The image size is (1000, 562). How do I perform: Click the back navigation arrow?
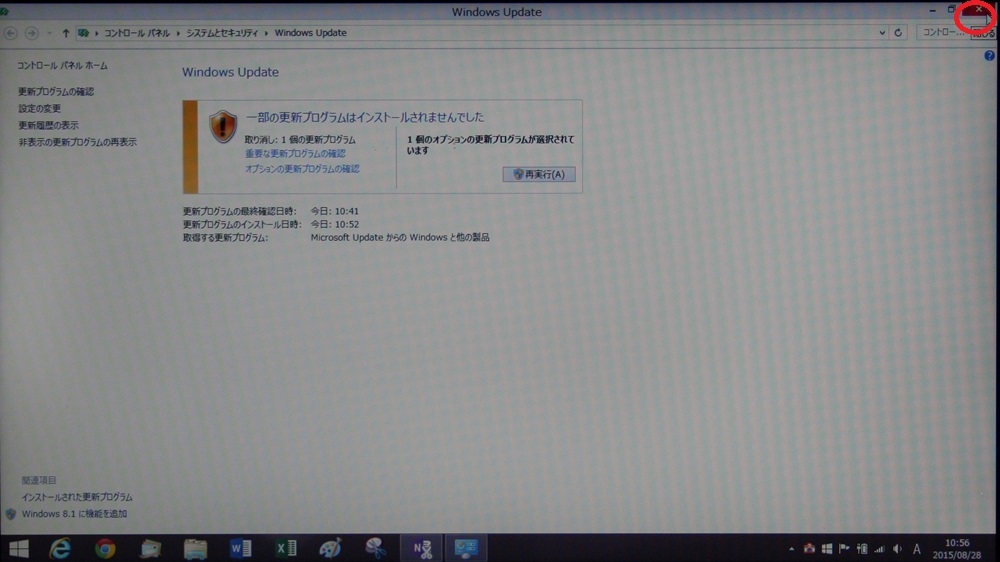(11, 33)
